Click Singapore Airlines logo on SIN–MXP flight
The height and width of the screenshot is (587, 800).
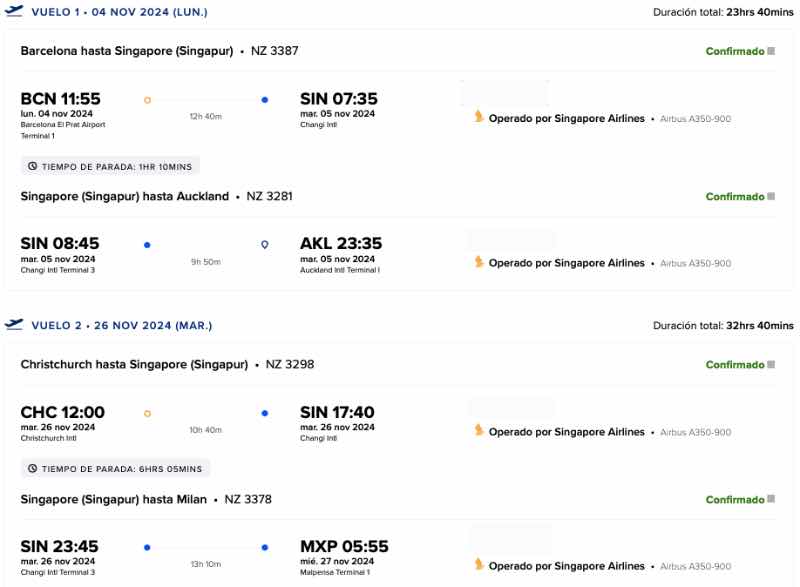479,566
